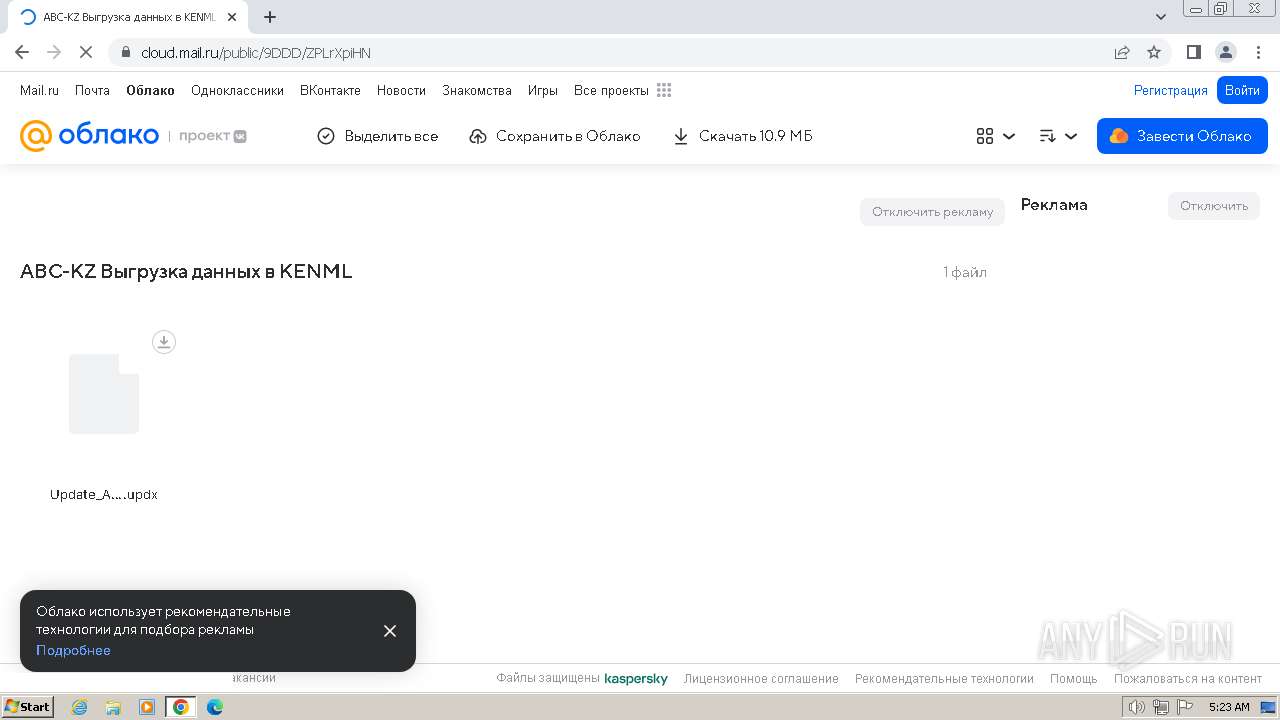This screenshot has height=720, width=1280.
Task: Click Сохранить в Облако
Action: [x=555, y=136]
